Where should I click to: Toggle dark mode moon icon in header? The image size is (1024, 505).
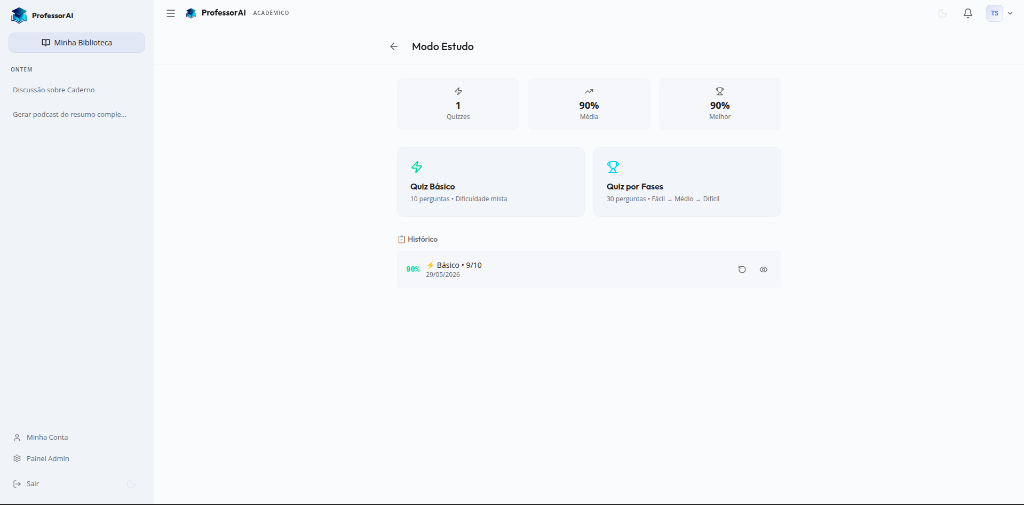(x=942, y=13)
